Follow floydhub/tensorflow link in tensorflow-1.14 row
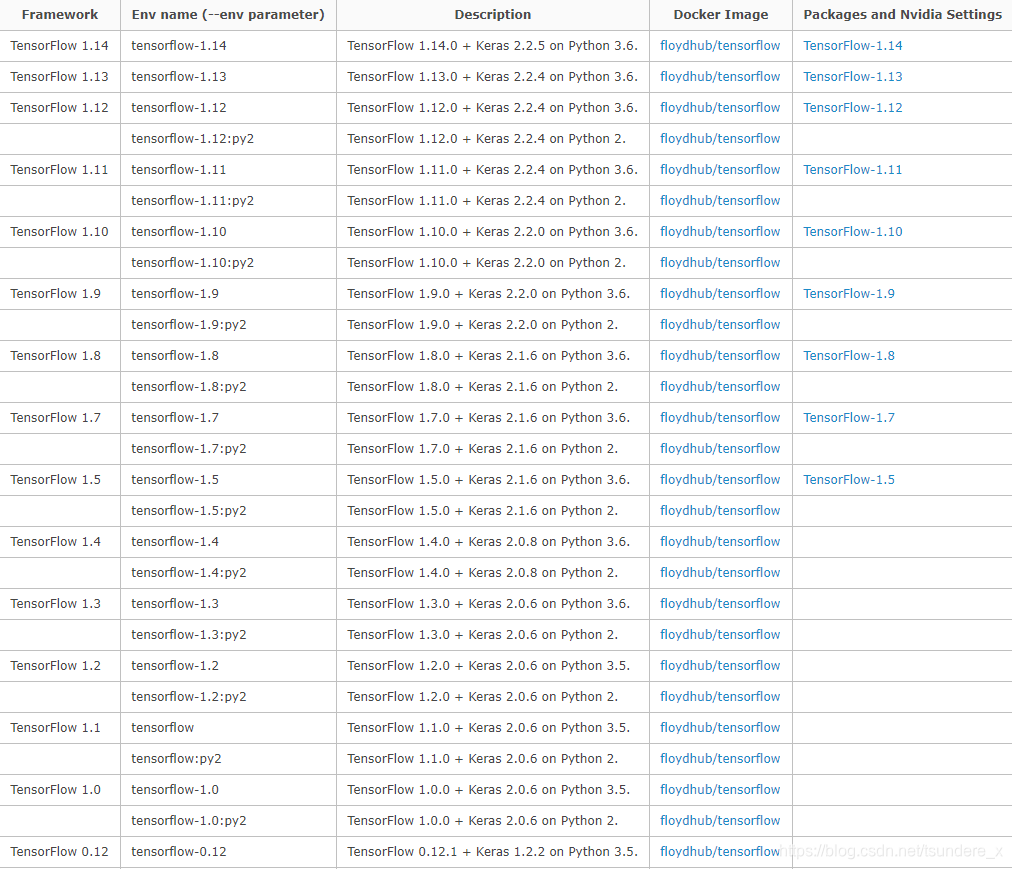The image size is (1012, 869). [x=720, y=46]
